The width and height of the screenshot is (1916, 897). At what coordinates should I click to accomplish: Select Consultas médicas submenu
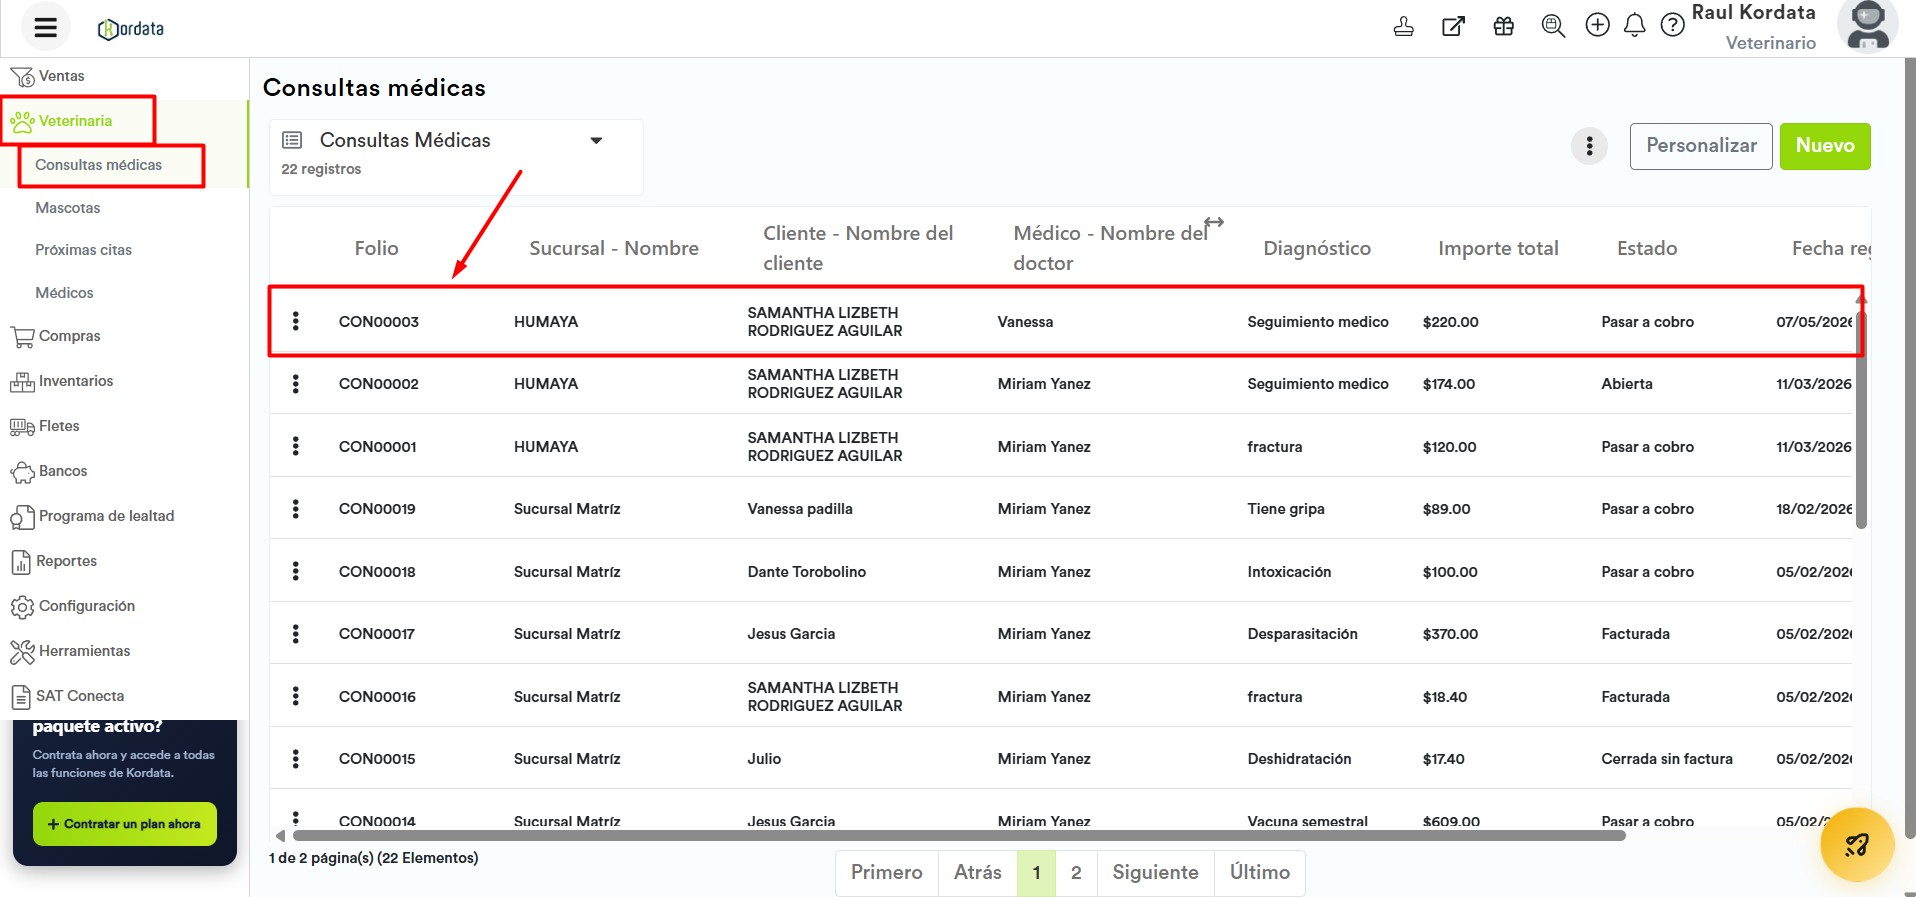(98, 165)
